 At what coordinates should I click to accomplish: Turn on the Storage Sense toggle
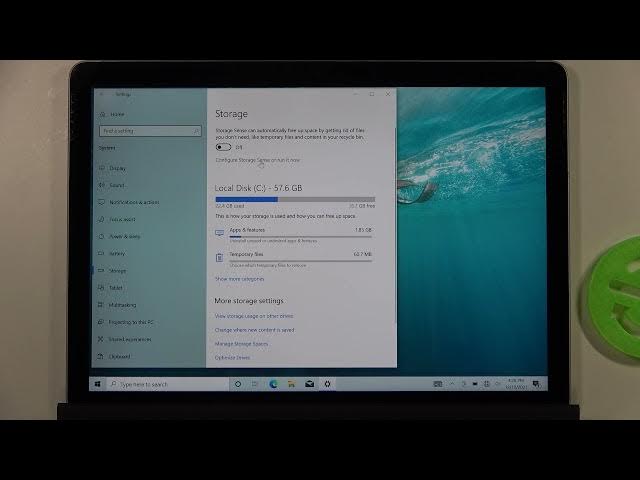(x=223, y=147)
